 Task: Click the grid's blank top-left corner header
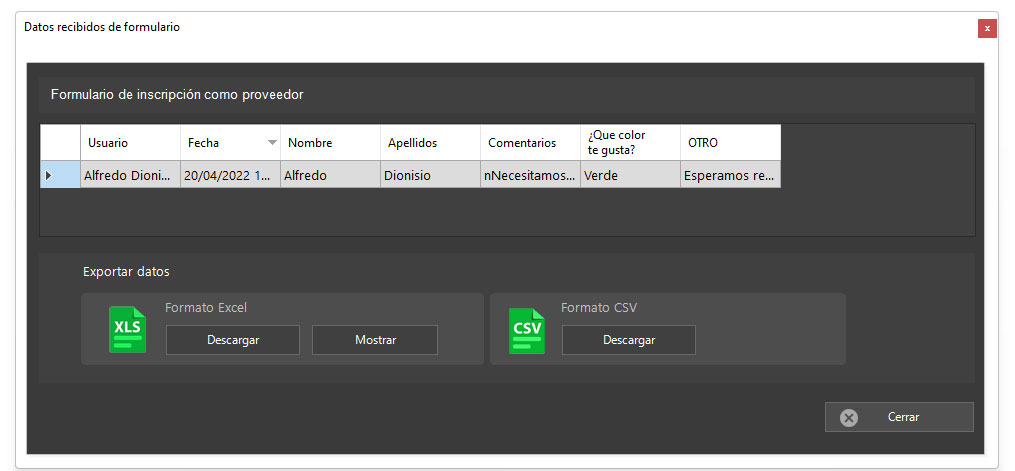[x=61, y=143]
